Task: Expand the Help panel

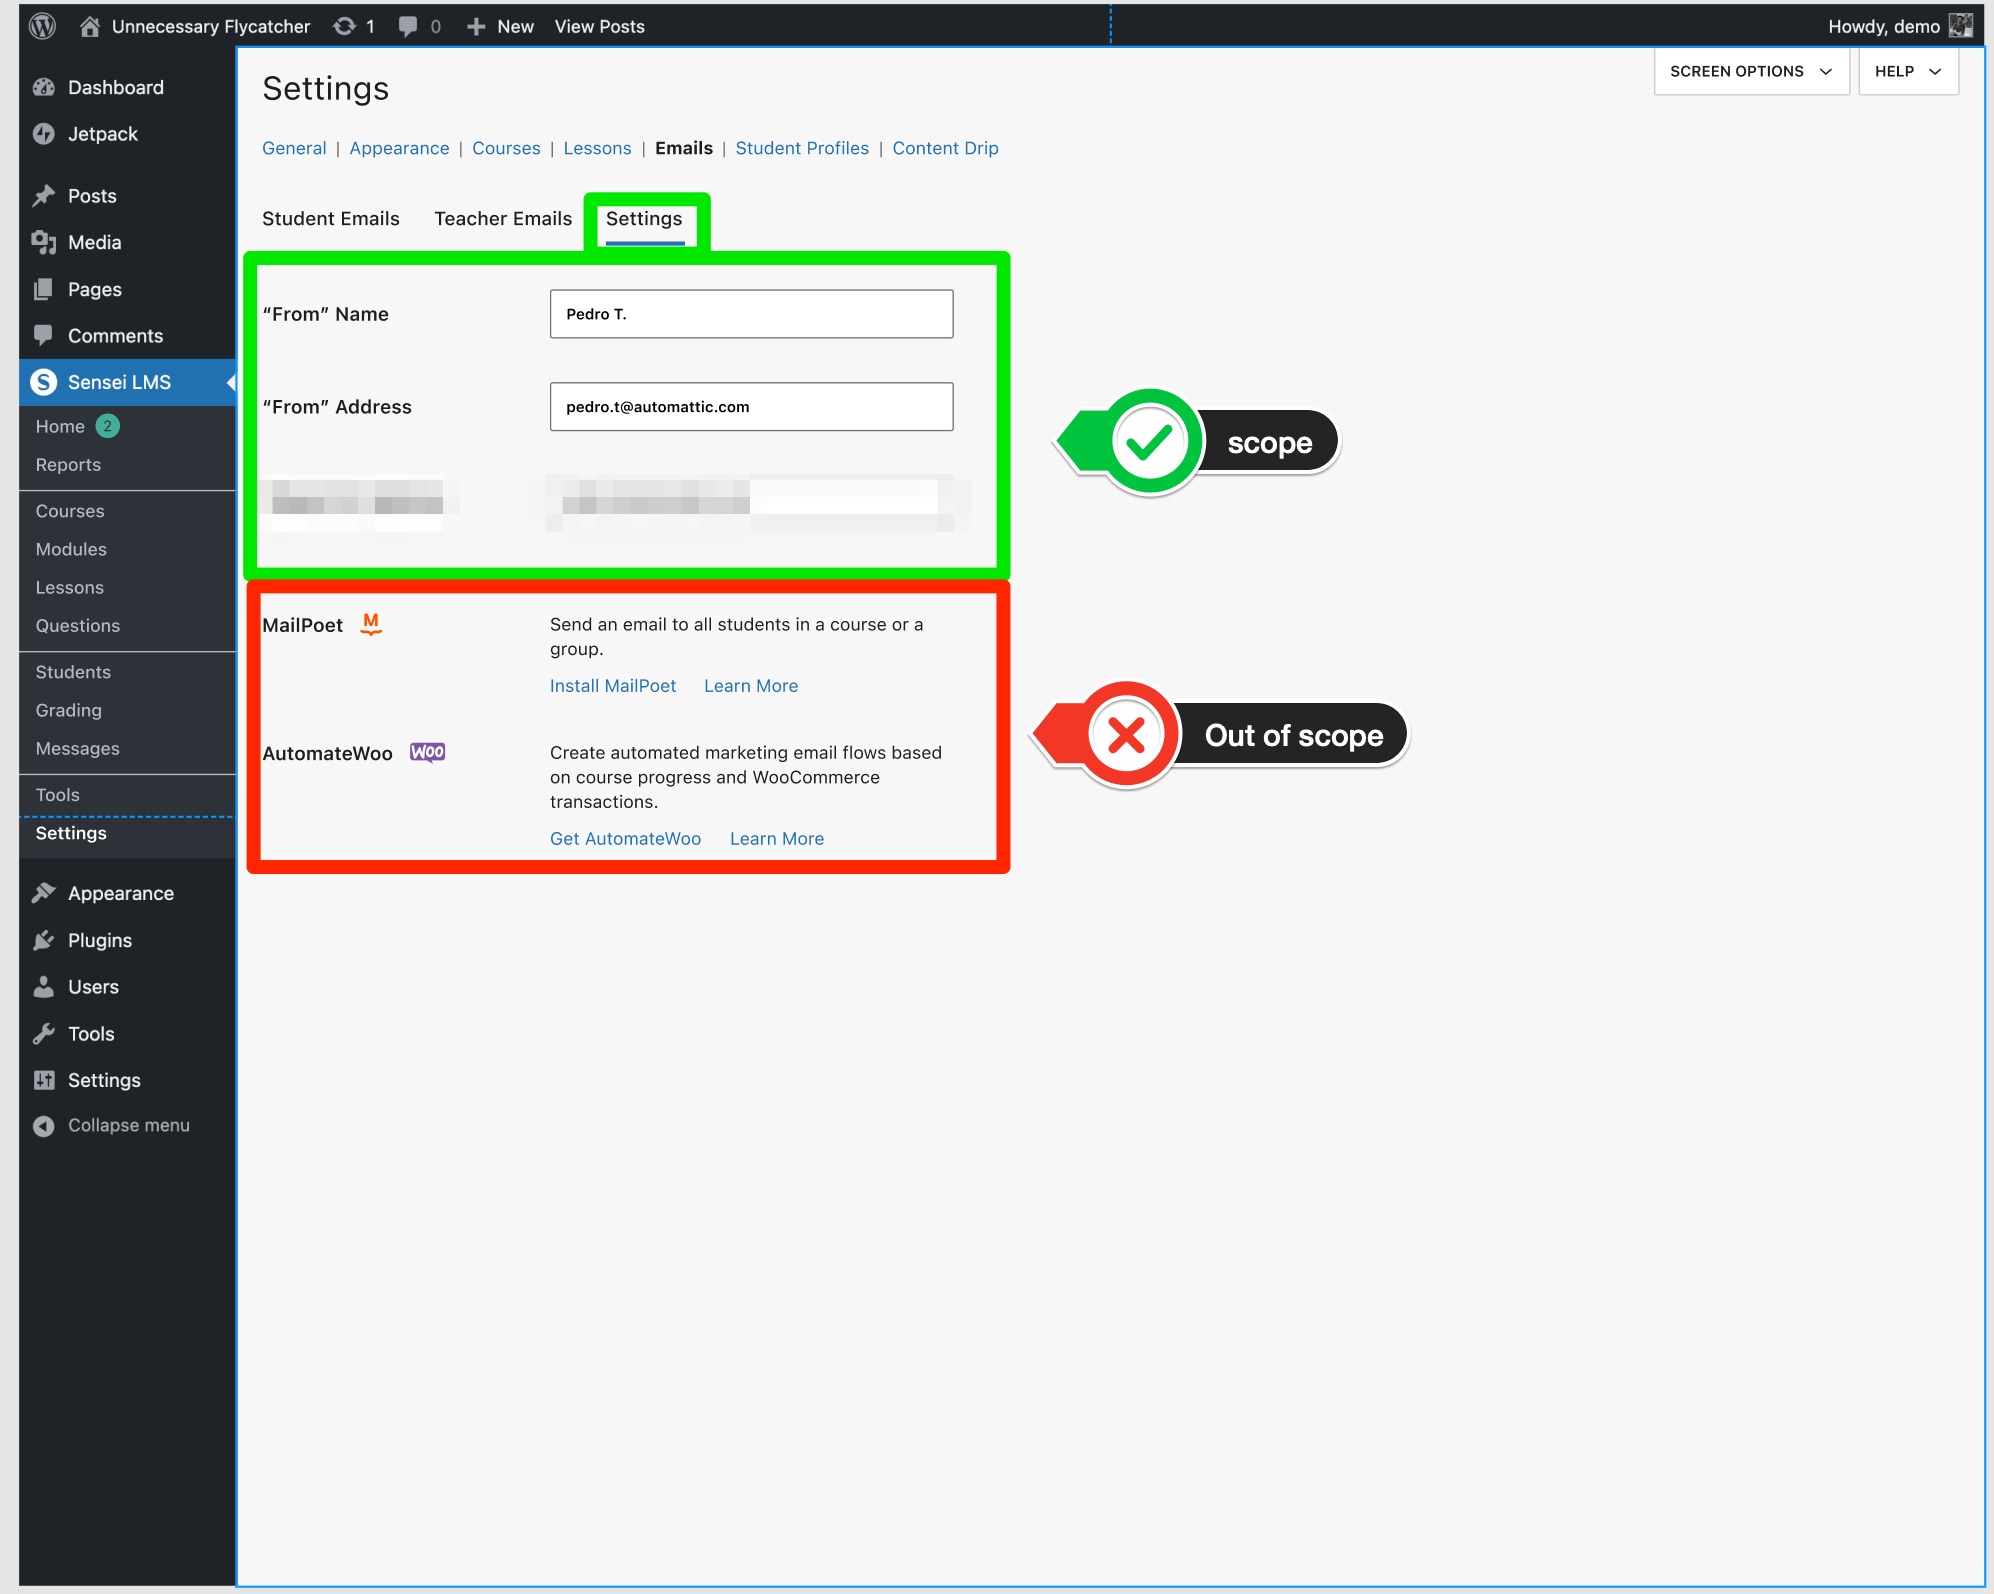Action: (x=1907, y=71)
